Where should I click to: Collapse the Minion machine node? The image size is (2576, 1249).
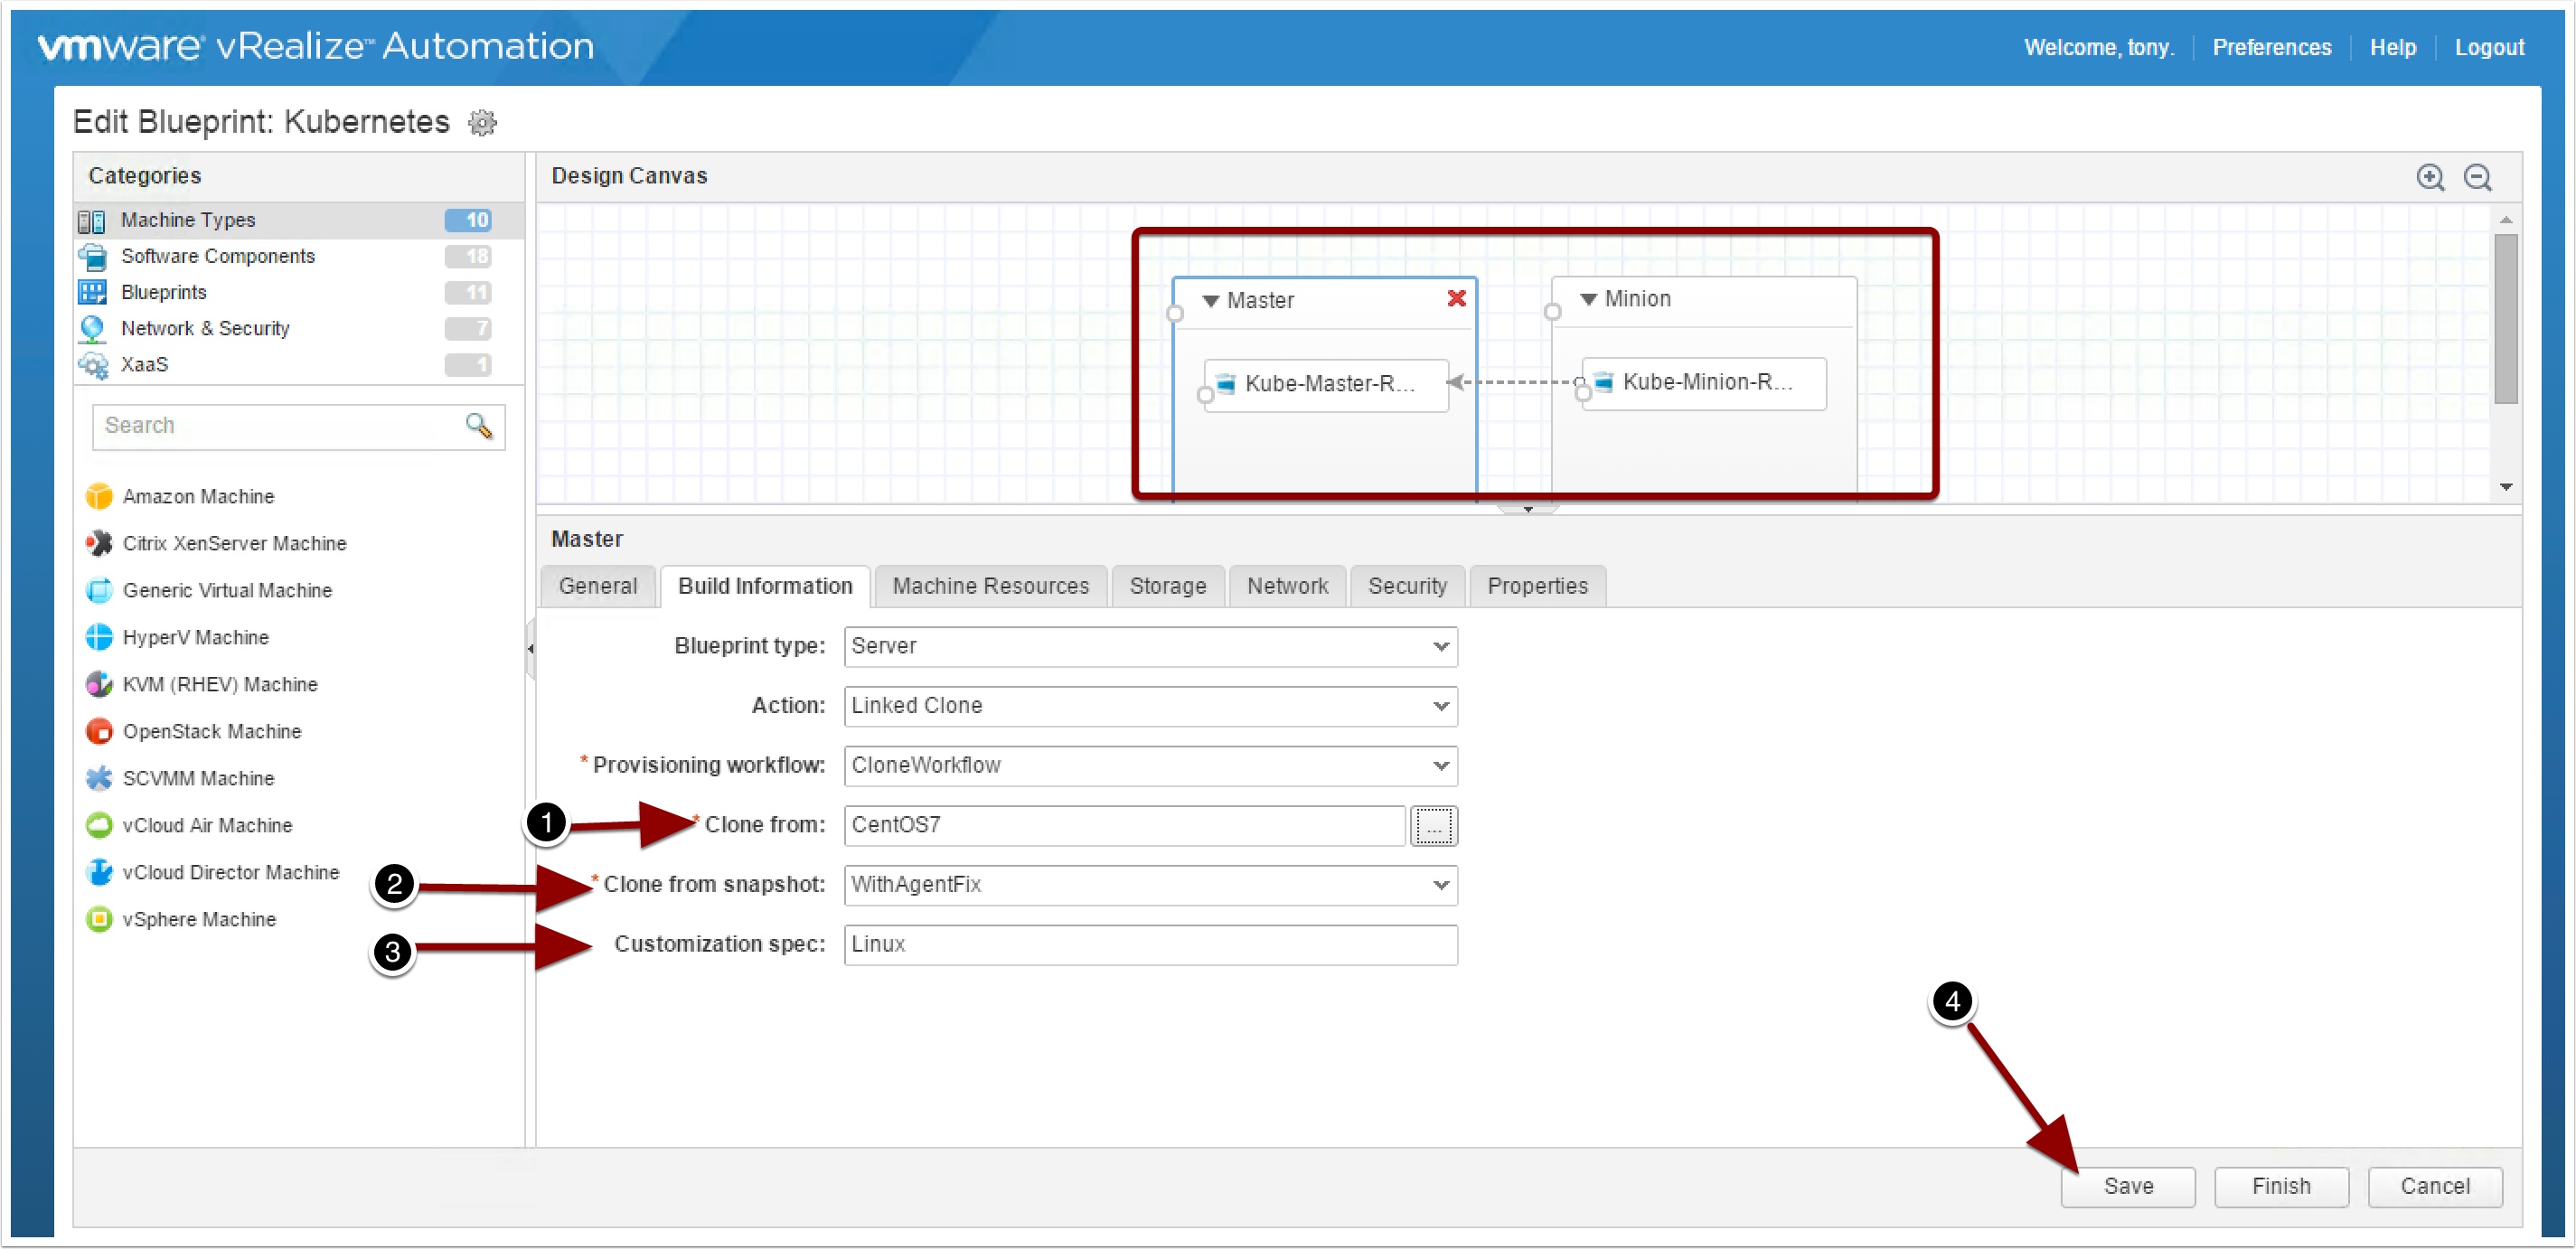pyautogui.click(x=1588, y=298)
